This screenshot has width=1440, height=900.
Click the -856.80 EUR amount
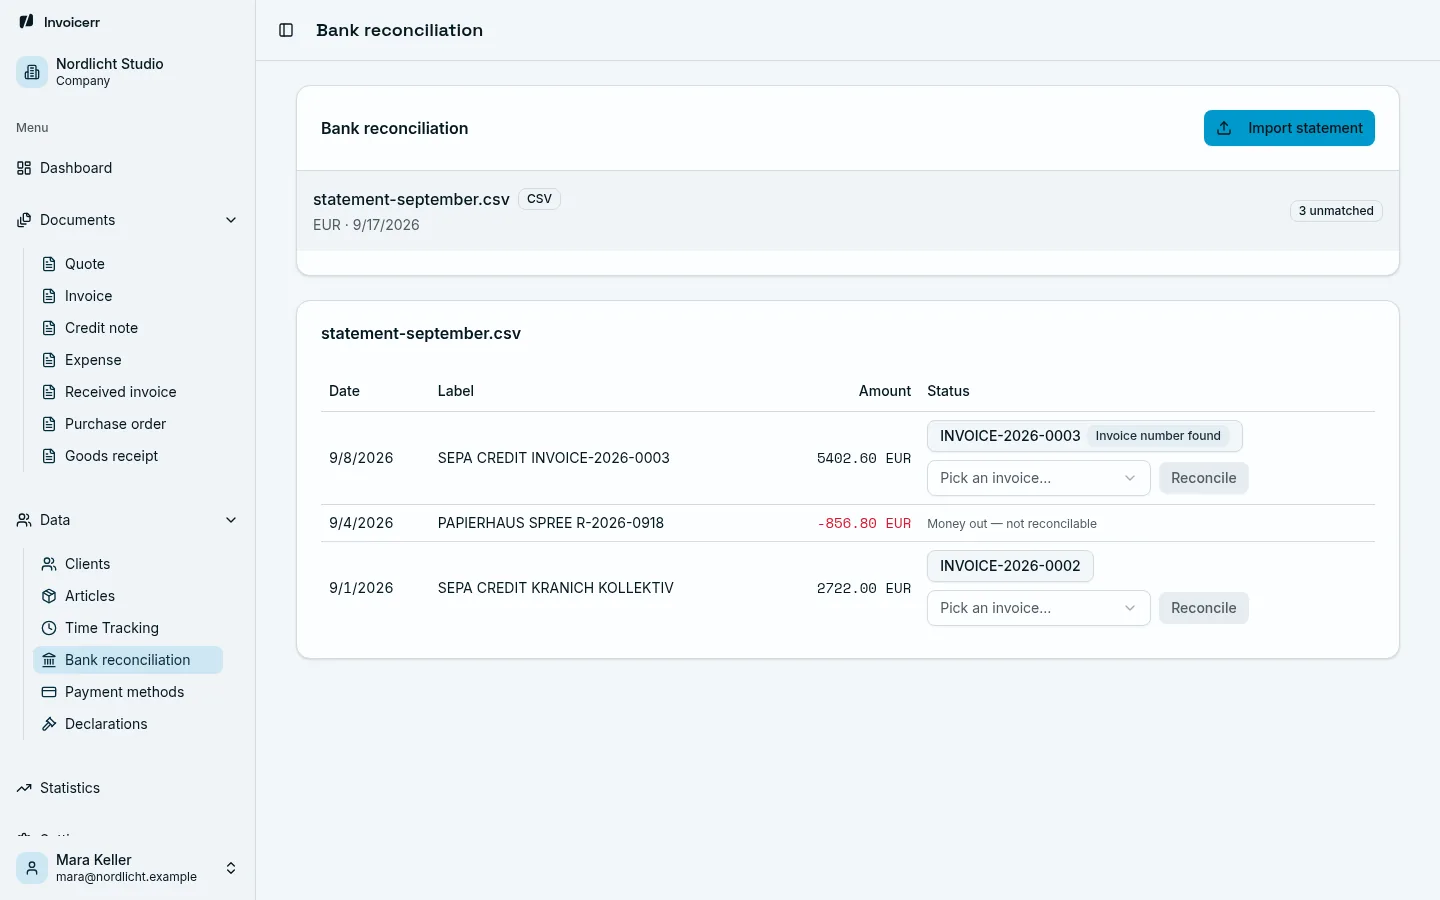(864, 523)
